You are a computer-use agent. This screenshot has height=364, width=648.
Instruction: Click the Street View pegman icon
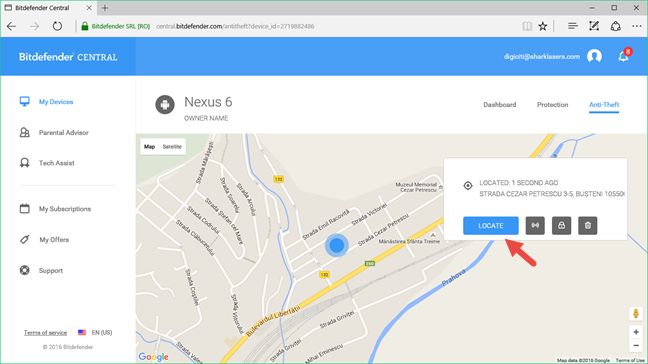coord(636,314)
